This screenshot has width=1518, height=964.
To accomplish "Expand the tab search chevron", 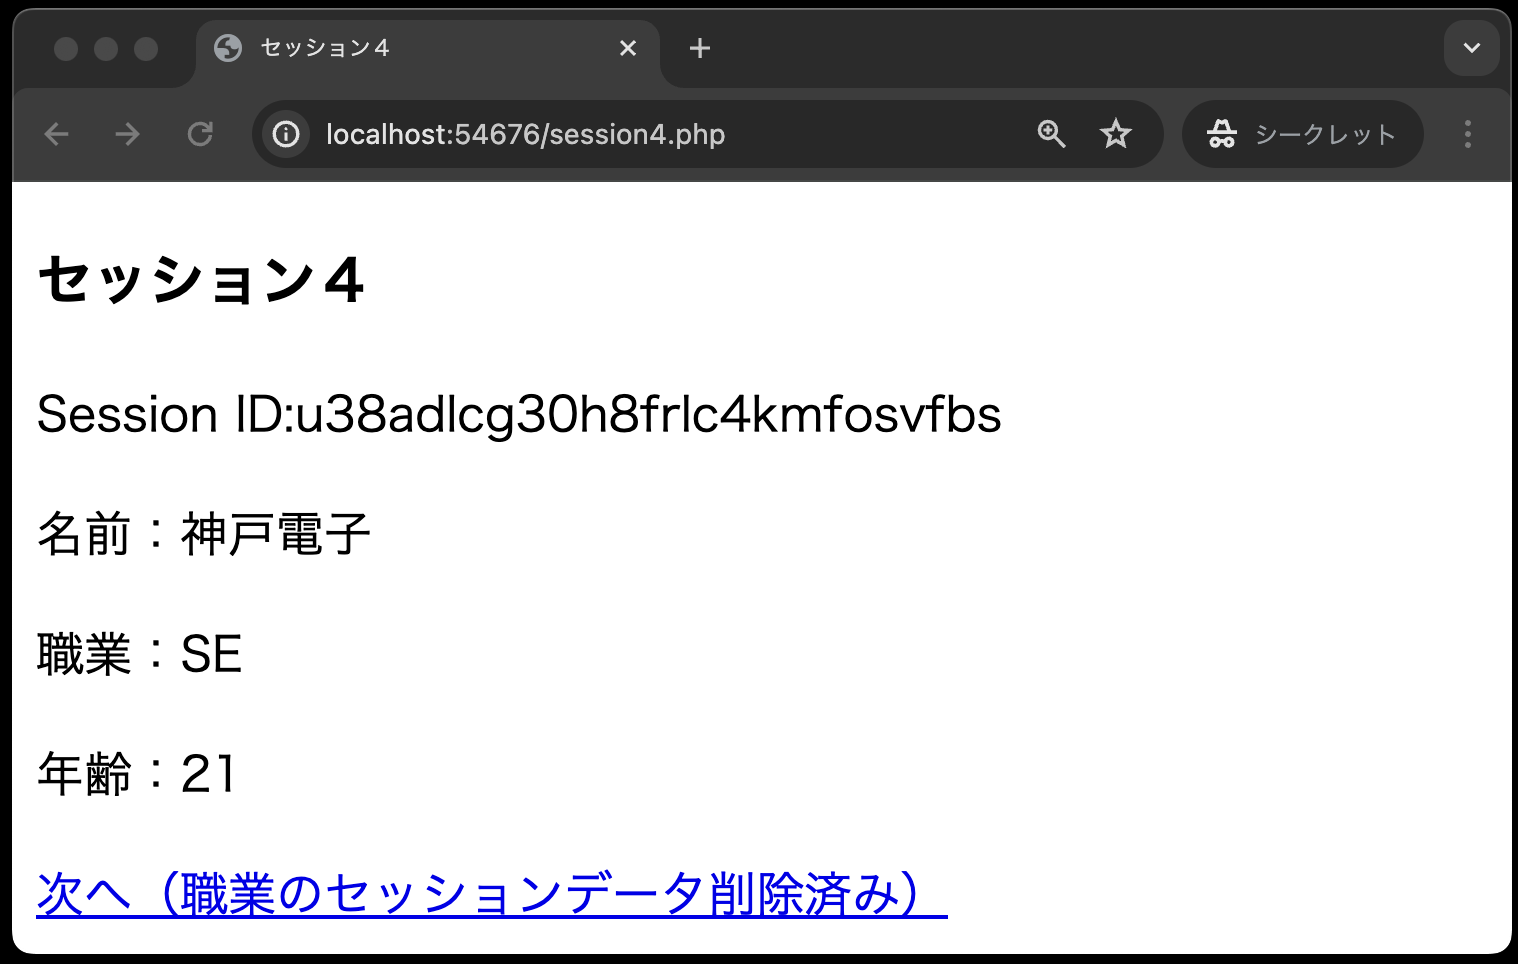I will pos(1471,48).
